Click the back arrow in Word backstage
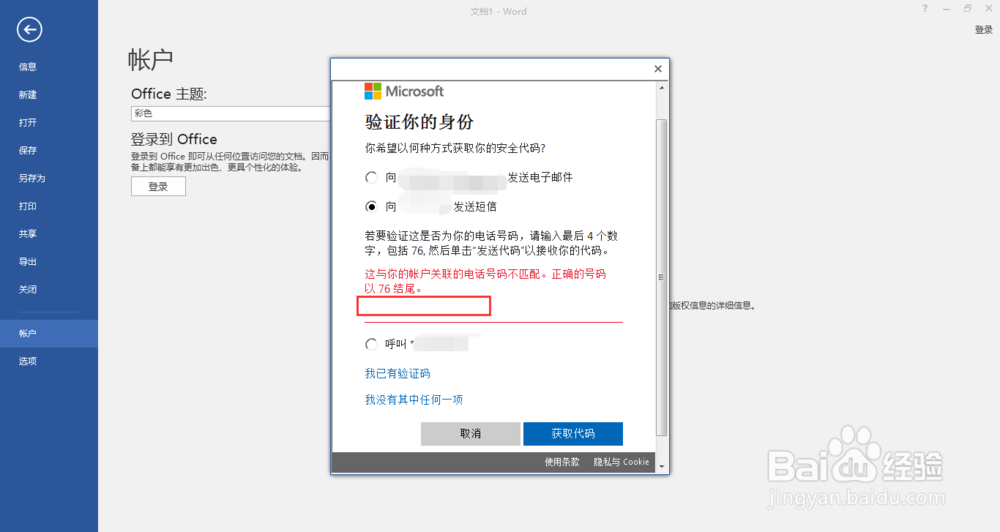Screen dimensions: 1000x532 tap(29, 29)
